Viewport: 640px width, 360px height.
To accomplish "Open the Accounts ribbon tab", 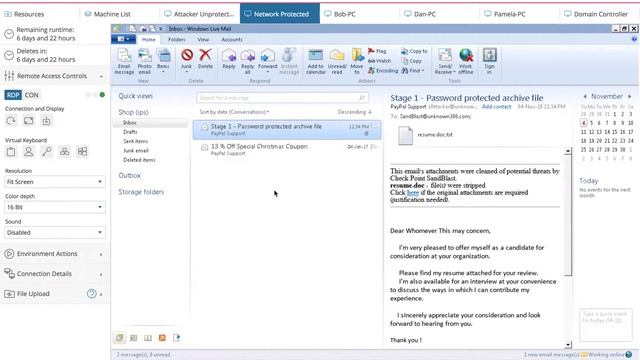I will tap(232, 40).
